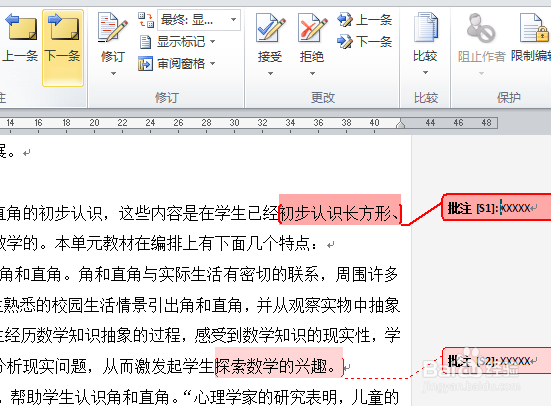
Task: Accept the change with the 接受 icon
Action: point(270,27)
